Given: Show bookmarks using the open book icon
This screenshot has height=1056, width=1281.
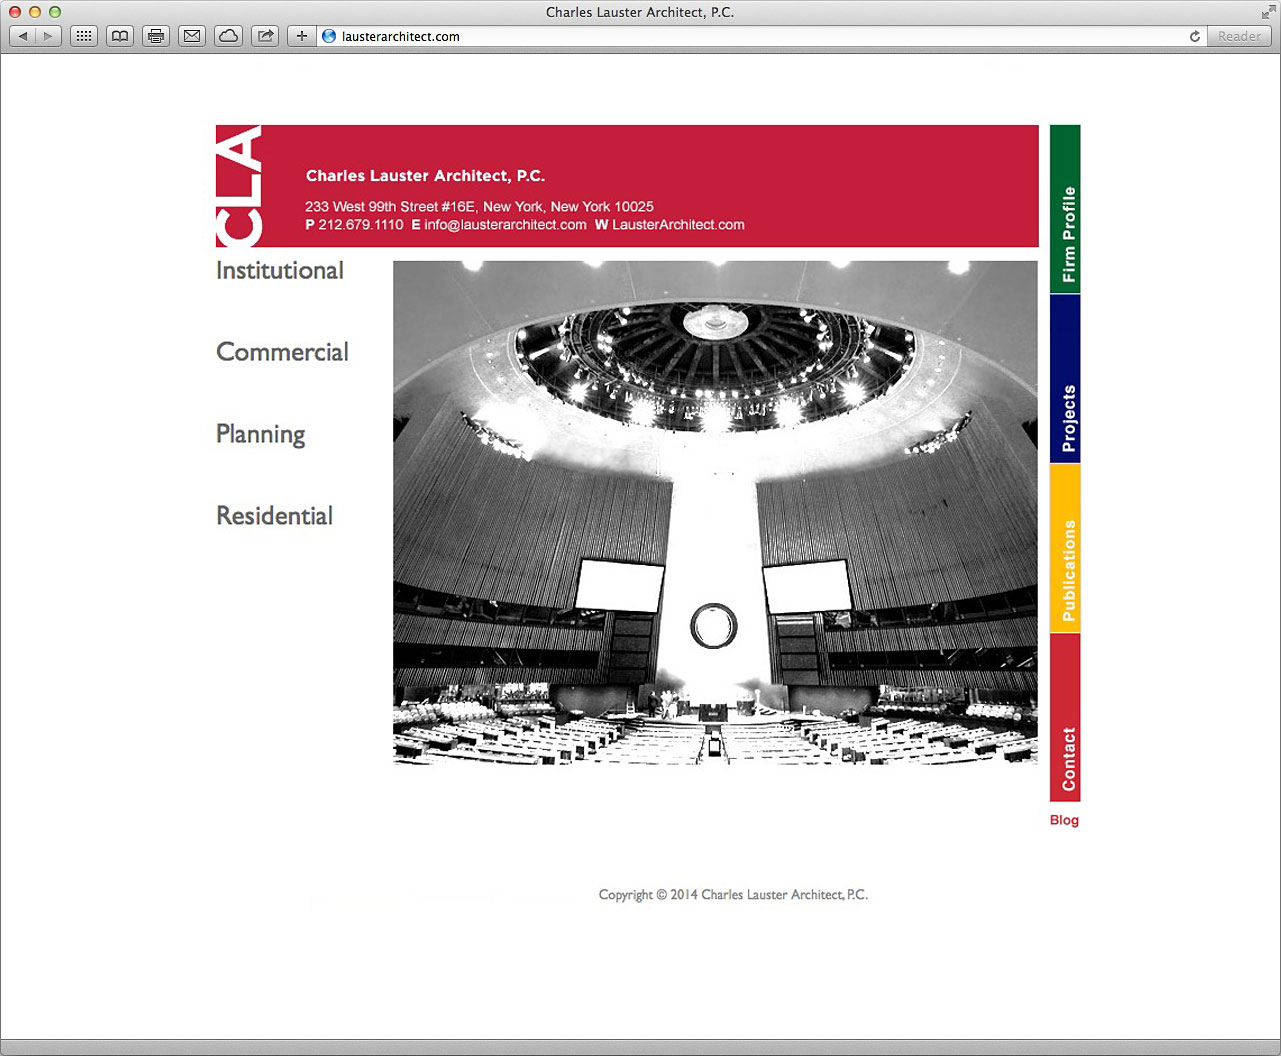Looking at the screenshot, I should pos(120,36).
